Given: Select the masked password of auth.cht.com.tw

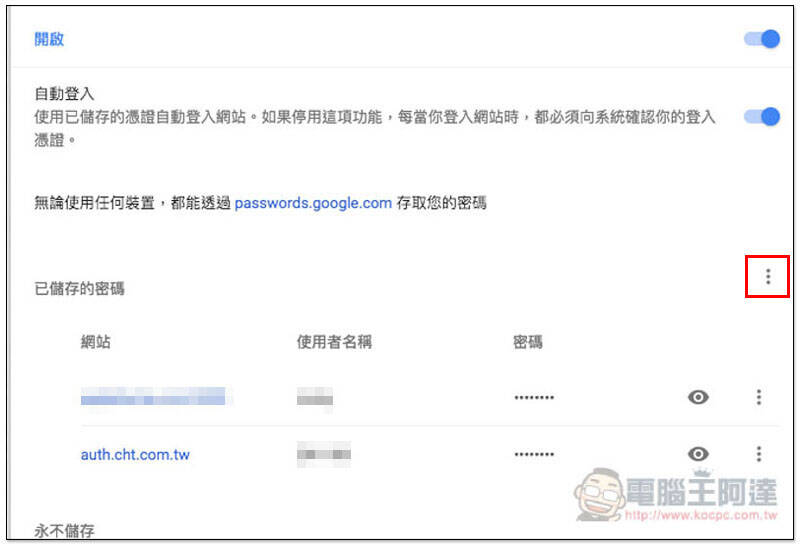Looking at the screenshot, I should tap(534, 454).
